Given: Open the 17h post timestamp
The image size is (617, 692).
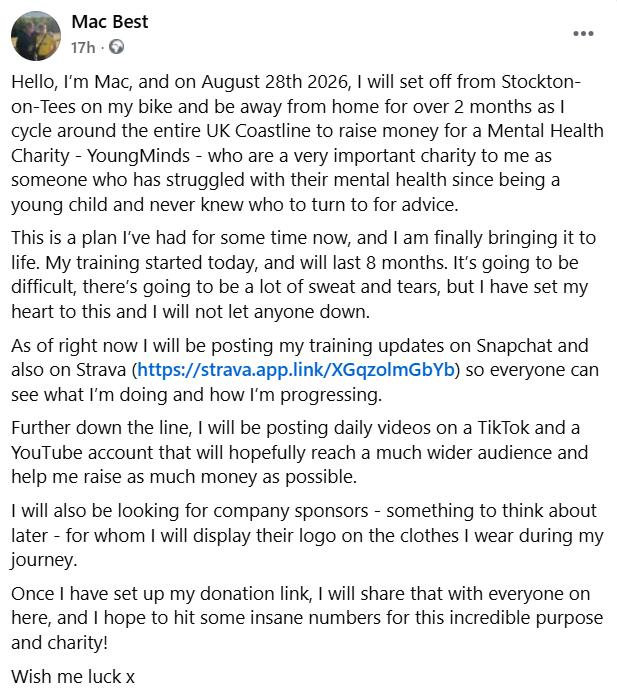Looking at the screenshot, I should click(x=84, y=47).
